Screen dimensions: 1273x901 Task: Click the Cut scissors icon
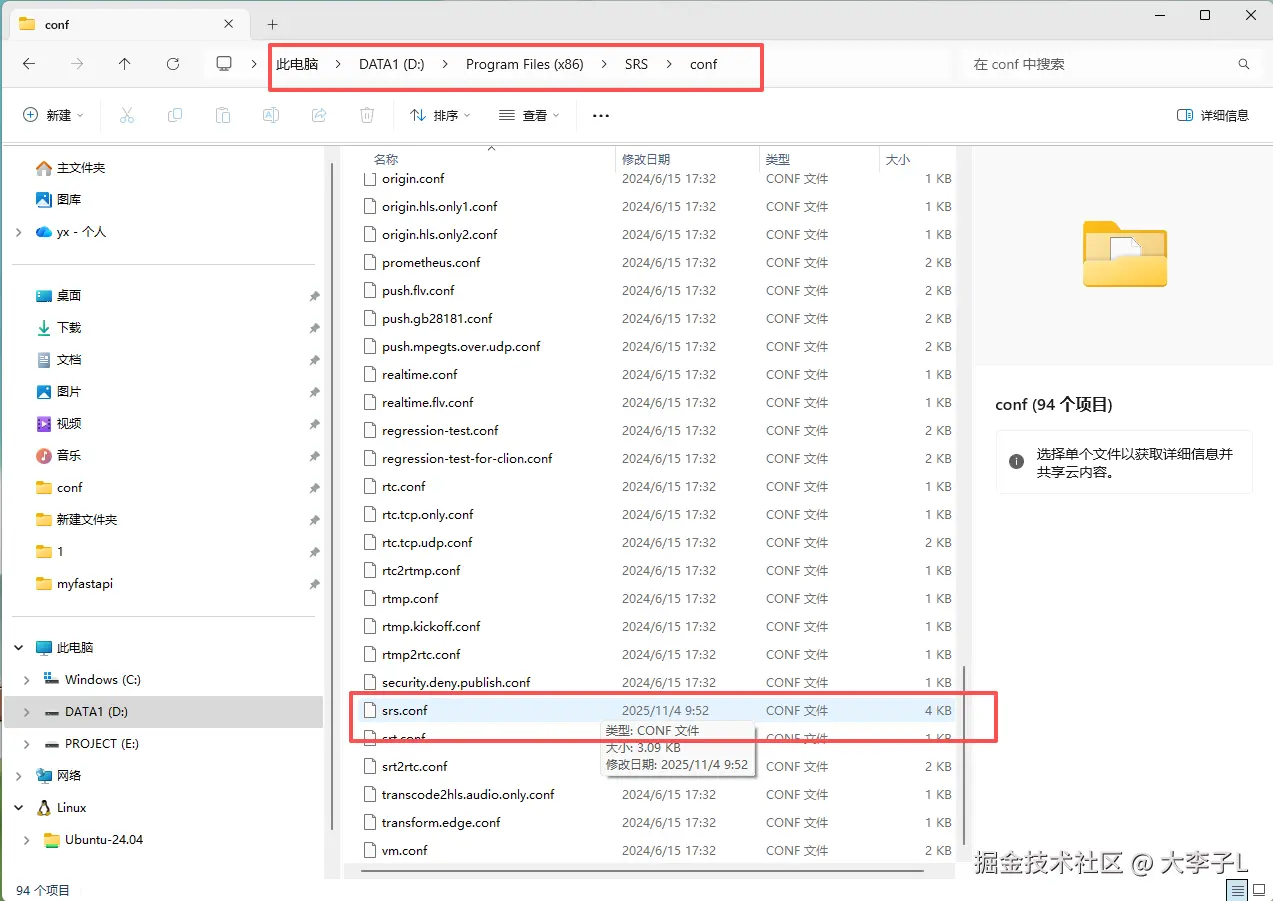127,115
